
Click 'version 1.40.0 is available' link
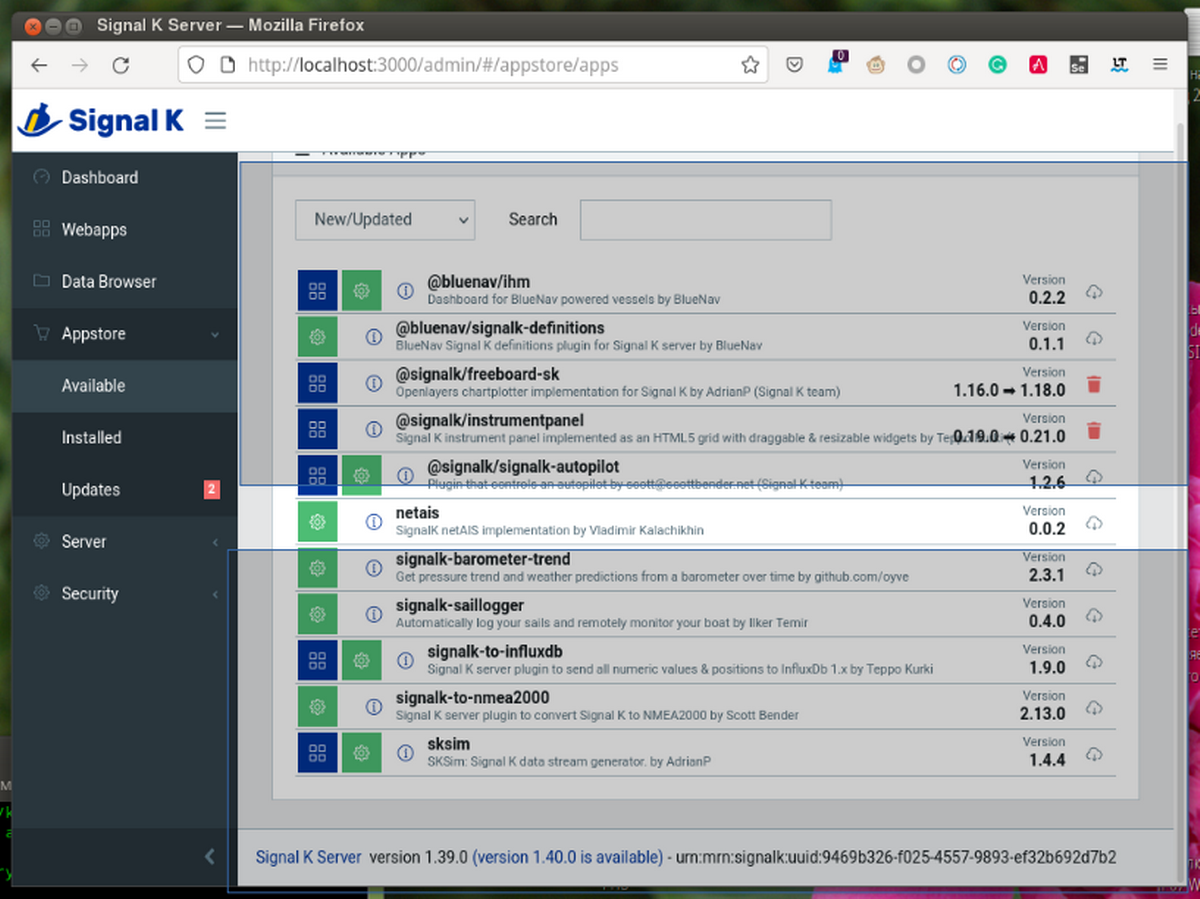(568, 857)
